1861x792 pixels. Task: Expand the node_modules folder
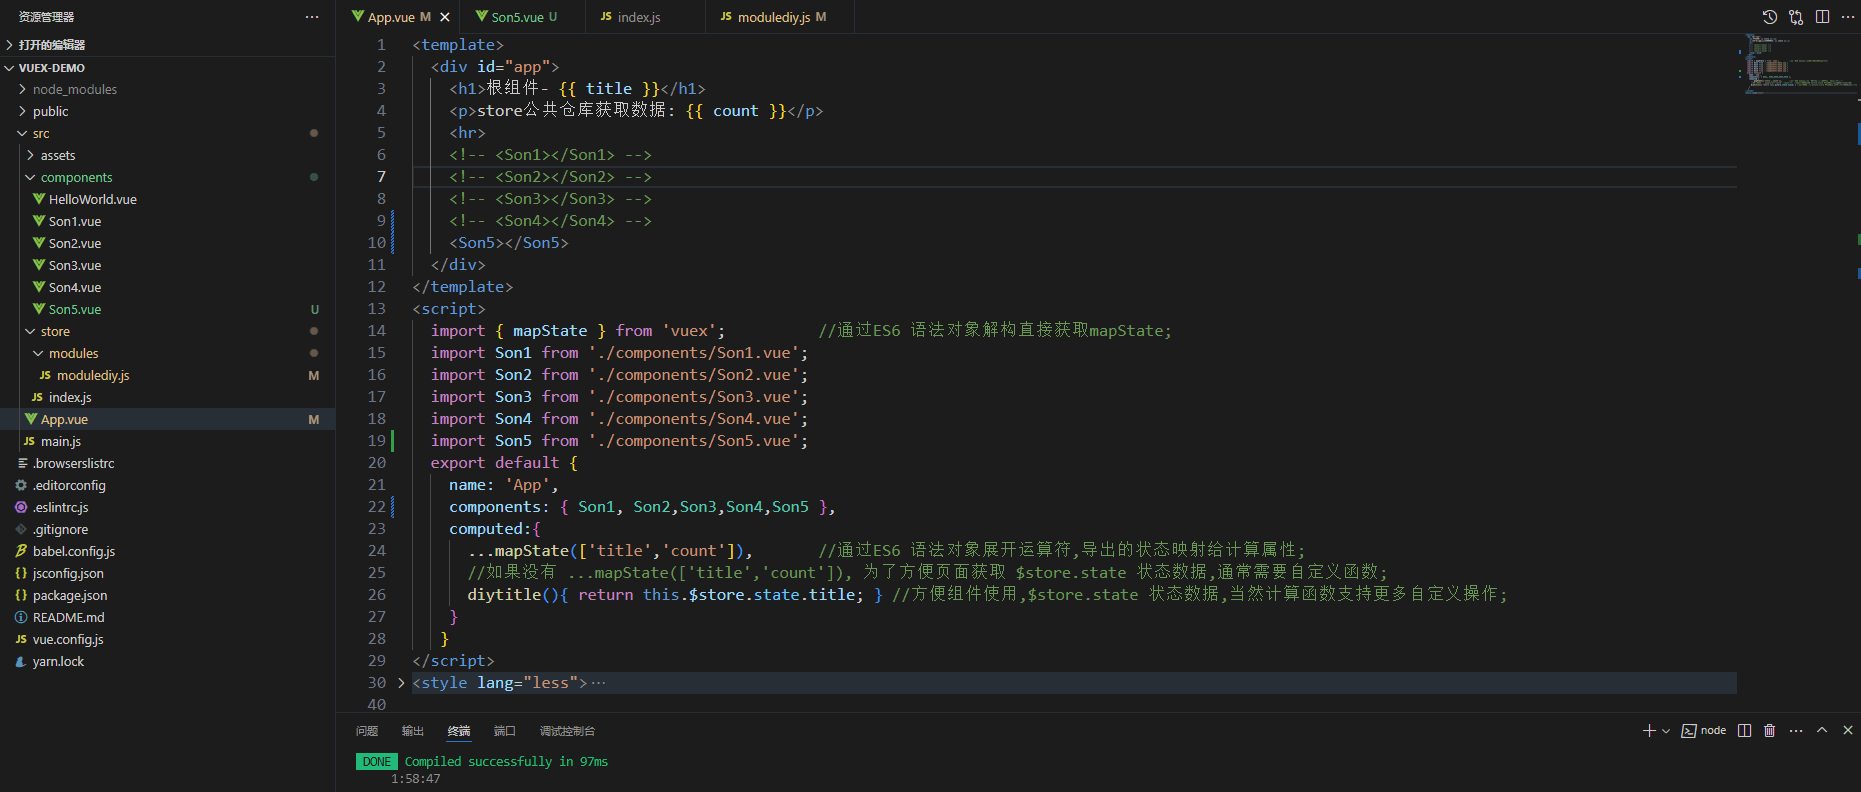167,89
